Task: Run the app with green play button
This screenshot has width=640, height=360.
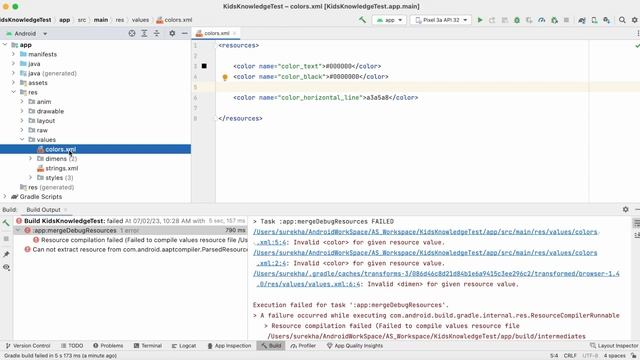Action: (480, 20)
